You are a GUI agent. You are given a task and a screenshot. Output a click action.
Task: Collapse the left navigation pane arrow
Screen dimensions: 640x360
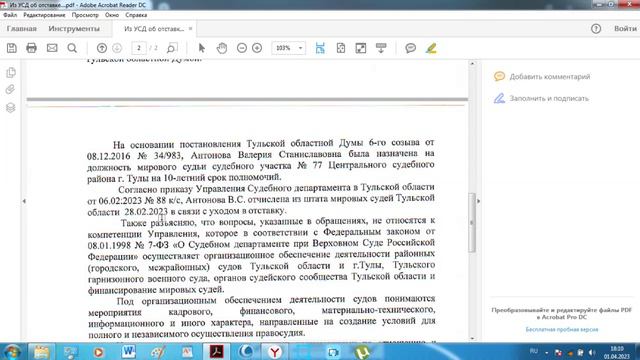pyautogui.click(x=24, y=201)
